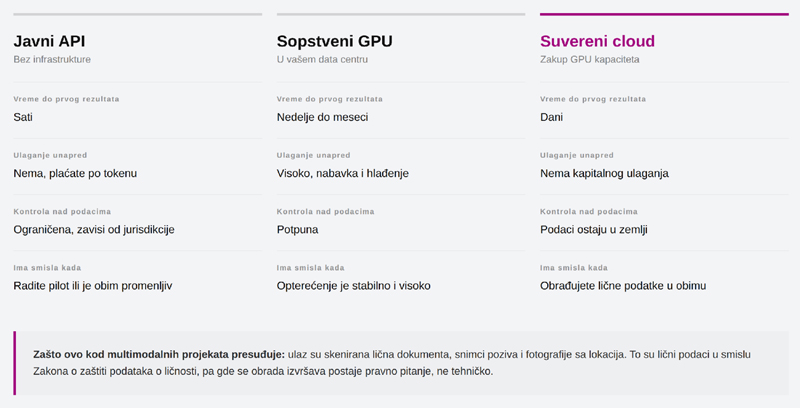Image resolution: width=800 pixels, height=408 pixels.
Task: Click the 'Dani' value under Suvereni cloud
Action: 552,117
